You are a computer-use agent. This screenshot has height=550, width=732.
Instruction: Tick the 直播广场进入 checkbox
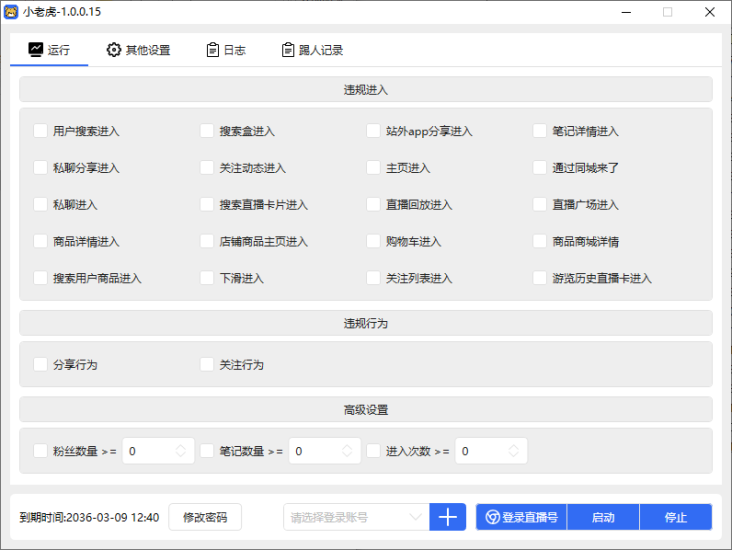pos(540,204)
